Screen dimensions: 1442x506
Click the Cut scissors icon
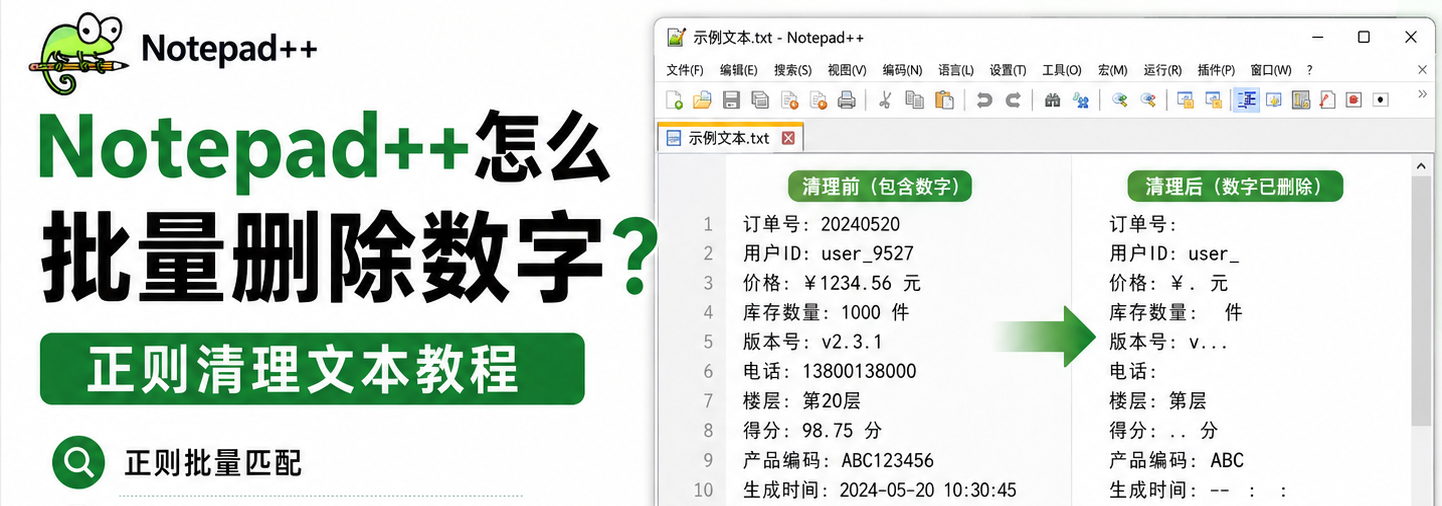click(x=884, y=99)
